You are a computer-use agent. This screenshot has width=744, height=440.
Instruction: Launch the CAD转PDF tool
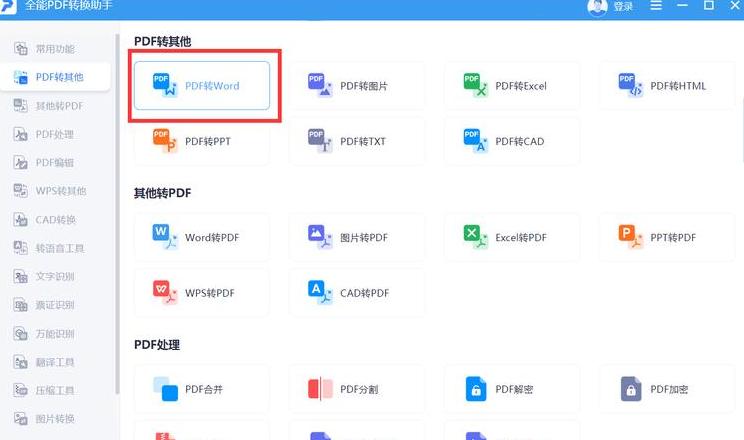click(357, 293)
